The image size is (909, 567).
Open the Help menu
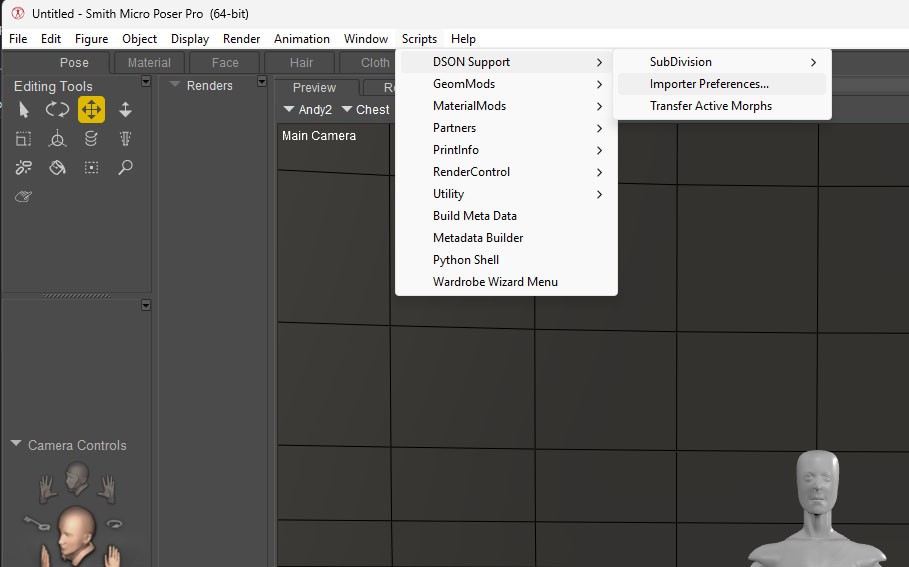(463, 39)
